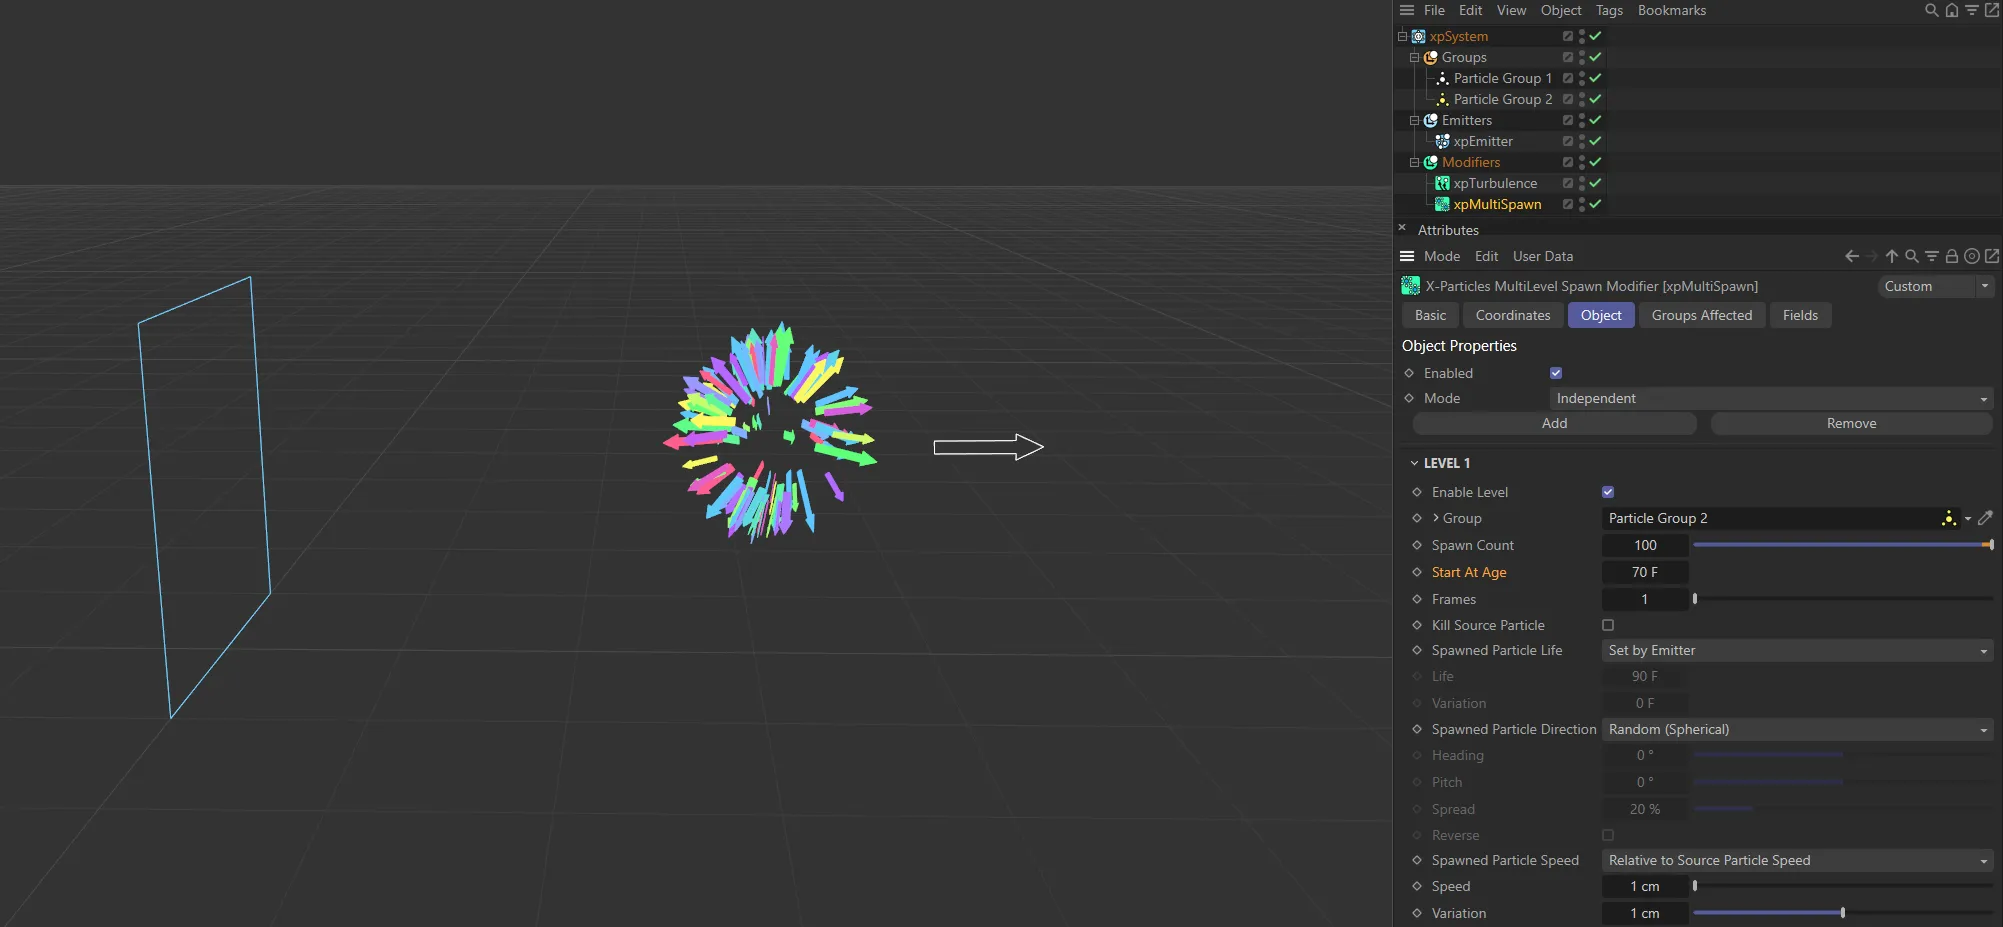Click the lock icon in Attributes toolbar
The image size is (2003, 927).
(x=1951, y=256)
